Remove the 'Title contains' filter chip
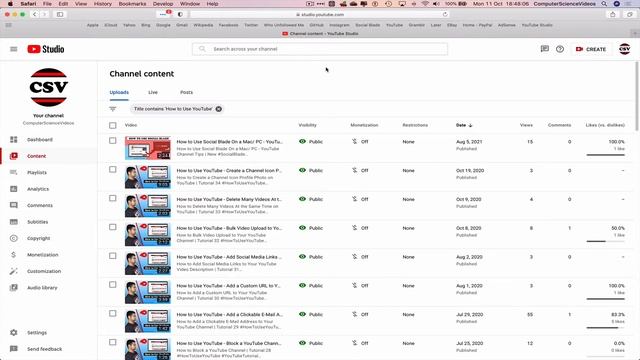Viewport: 640px width, 360px height. tap(219, 109)
